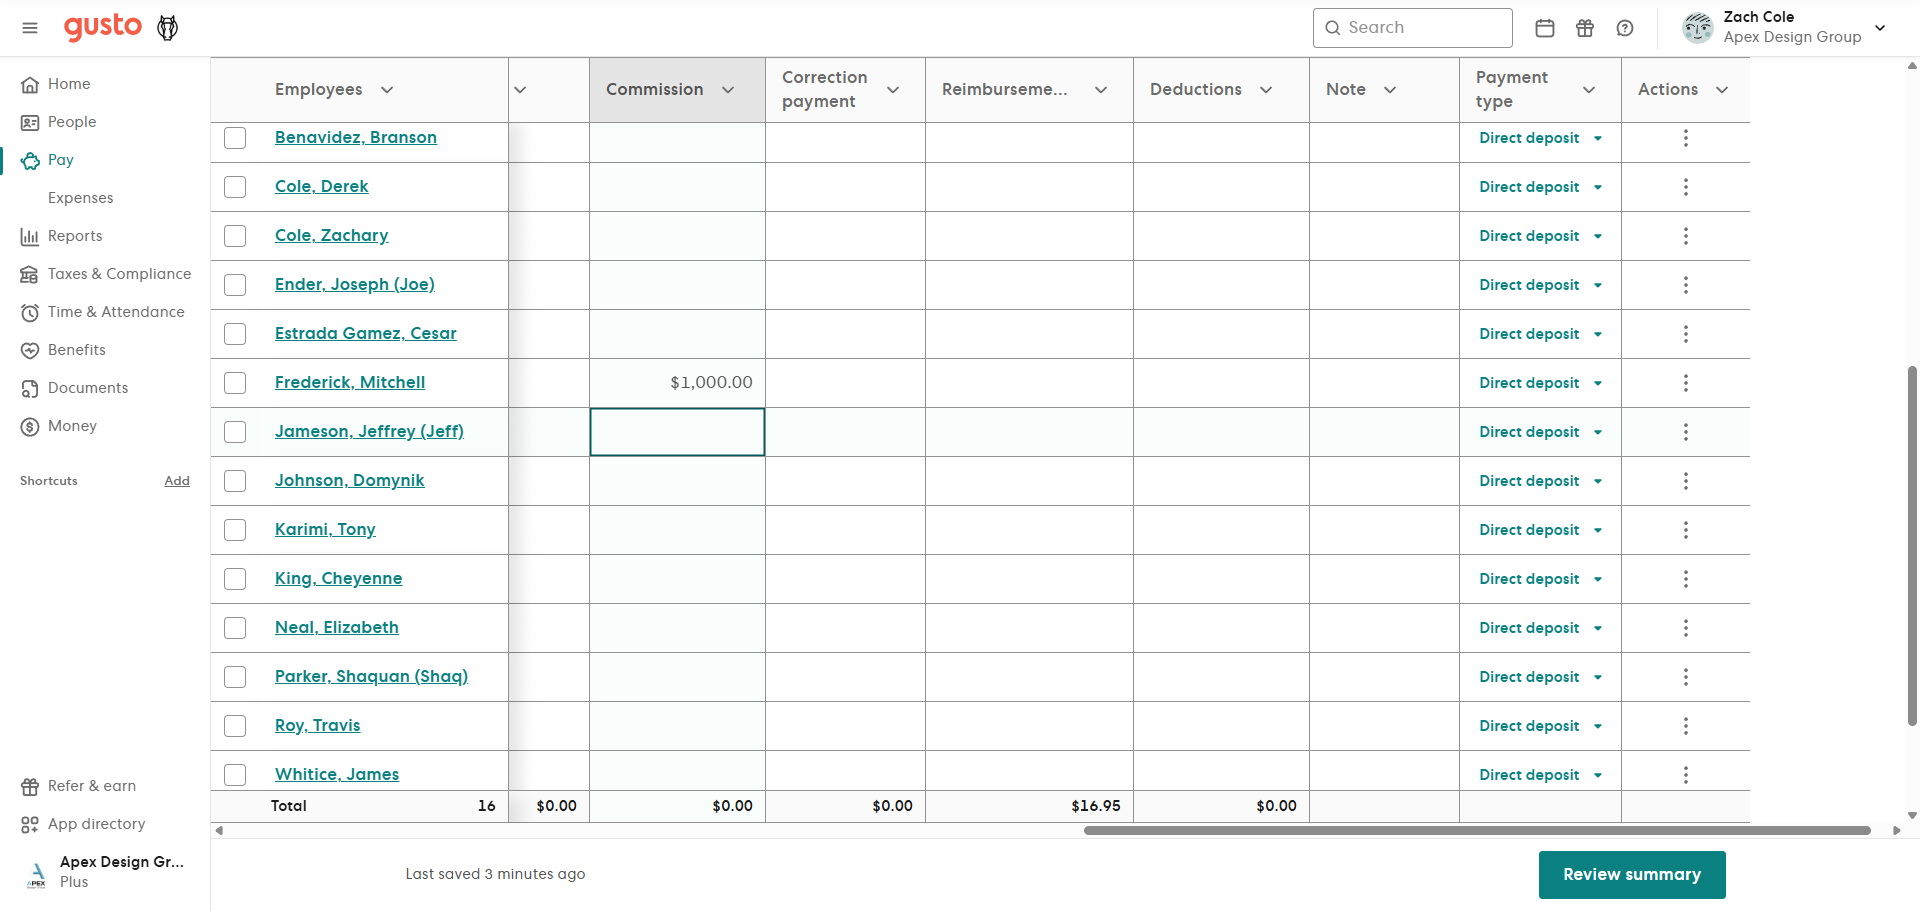Select checkbox for Benavidez, Branson
Image resolution: width=1920 pixels, height=911 pixels.
[235, 138]
